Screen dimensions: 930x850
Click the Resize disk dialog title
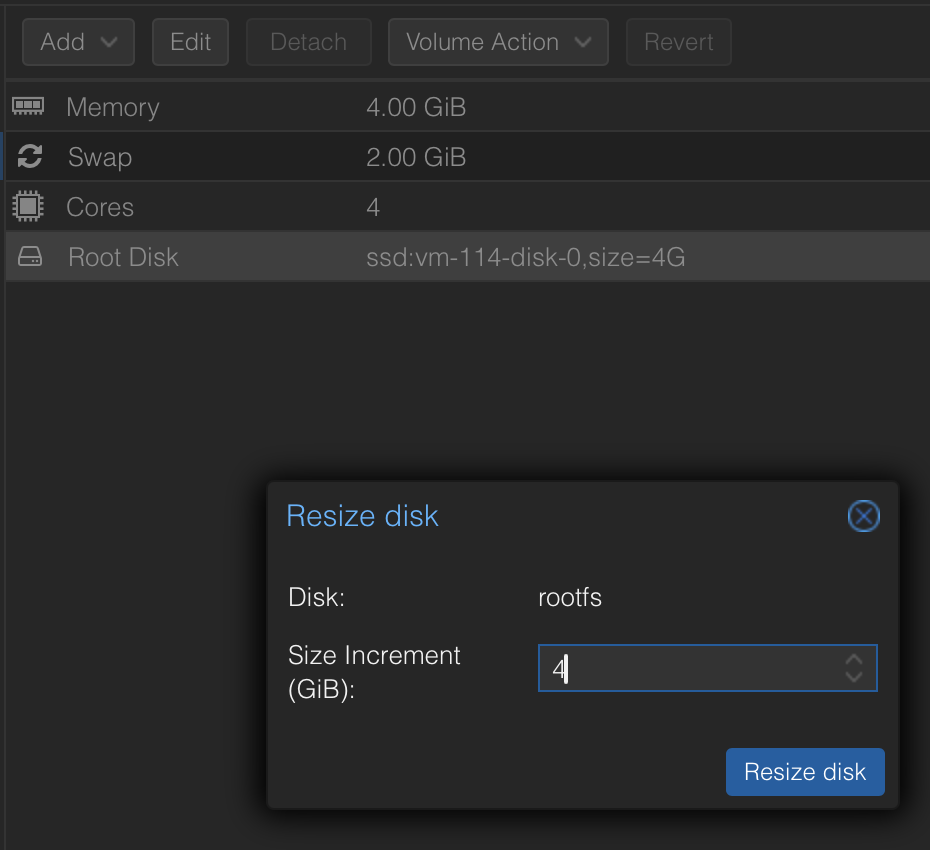point(362,516)
